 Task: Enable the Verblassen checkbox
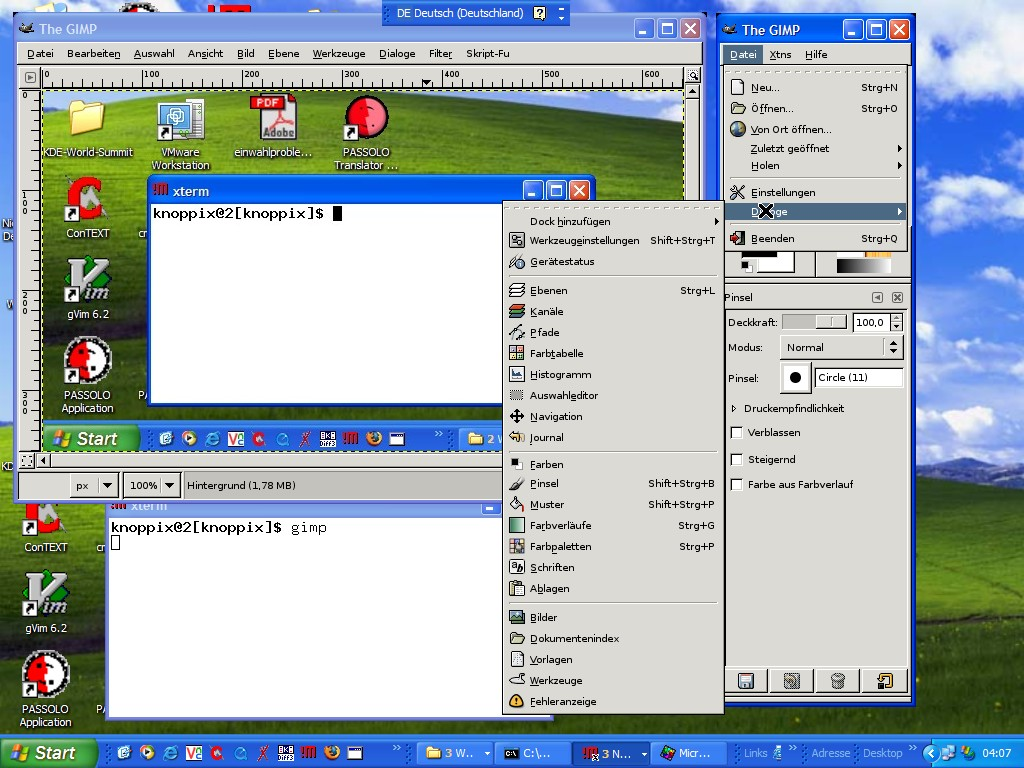click(737, 433)
